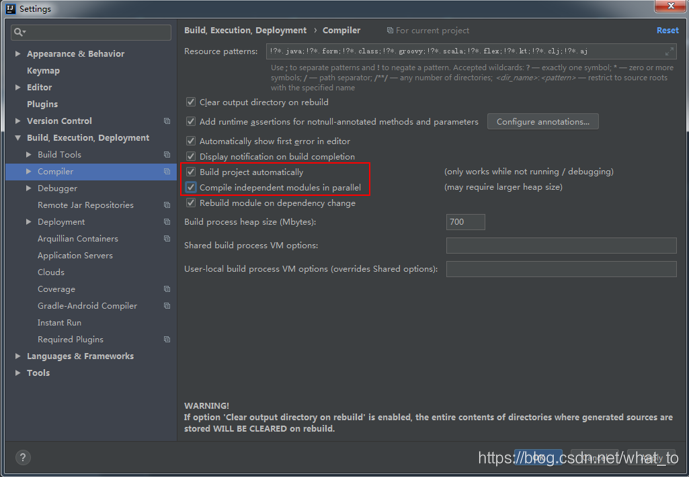The width and height of the screenshot is (689, 477).
Task: Click project-level icon beside Build Tools
Action: tap(167, 155)
